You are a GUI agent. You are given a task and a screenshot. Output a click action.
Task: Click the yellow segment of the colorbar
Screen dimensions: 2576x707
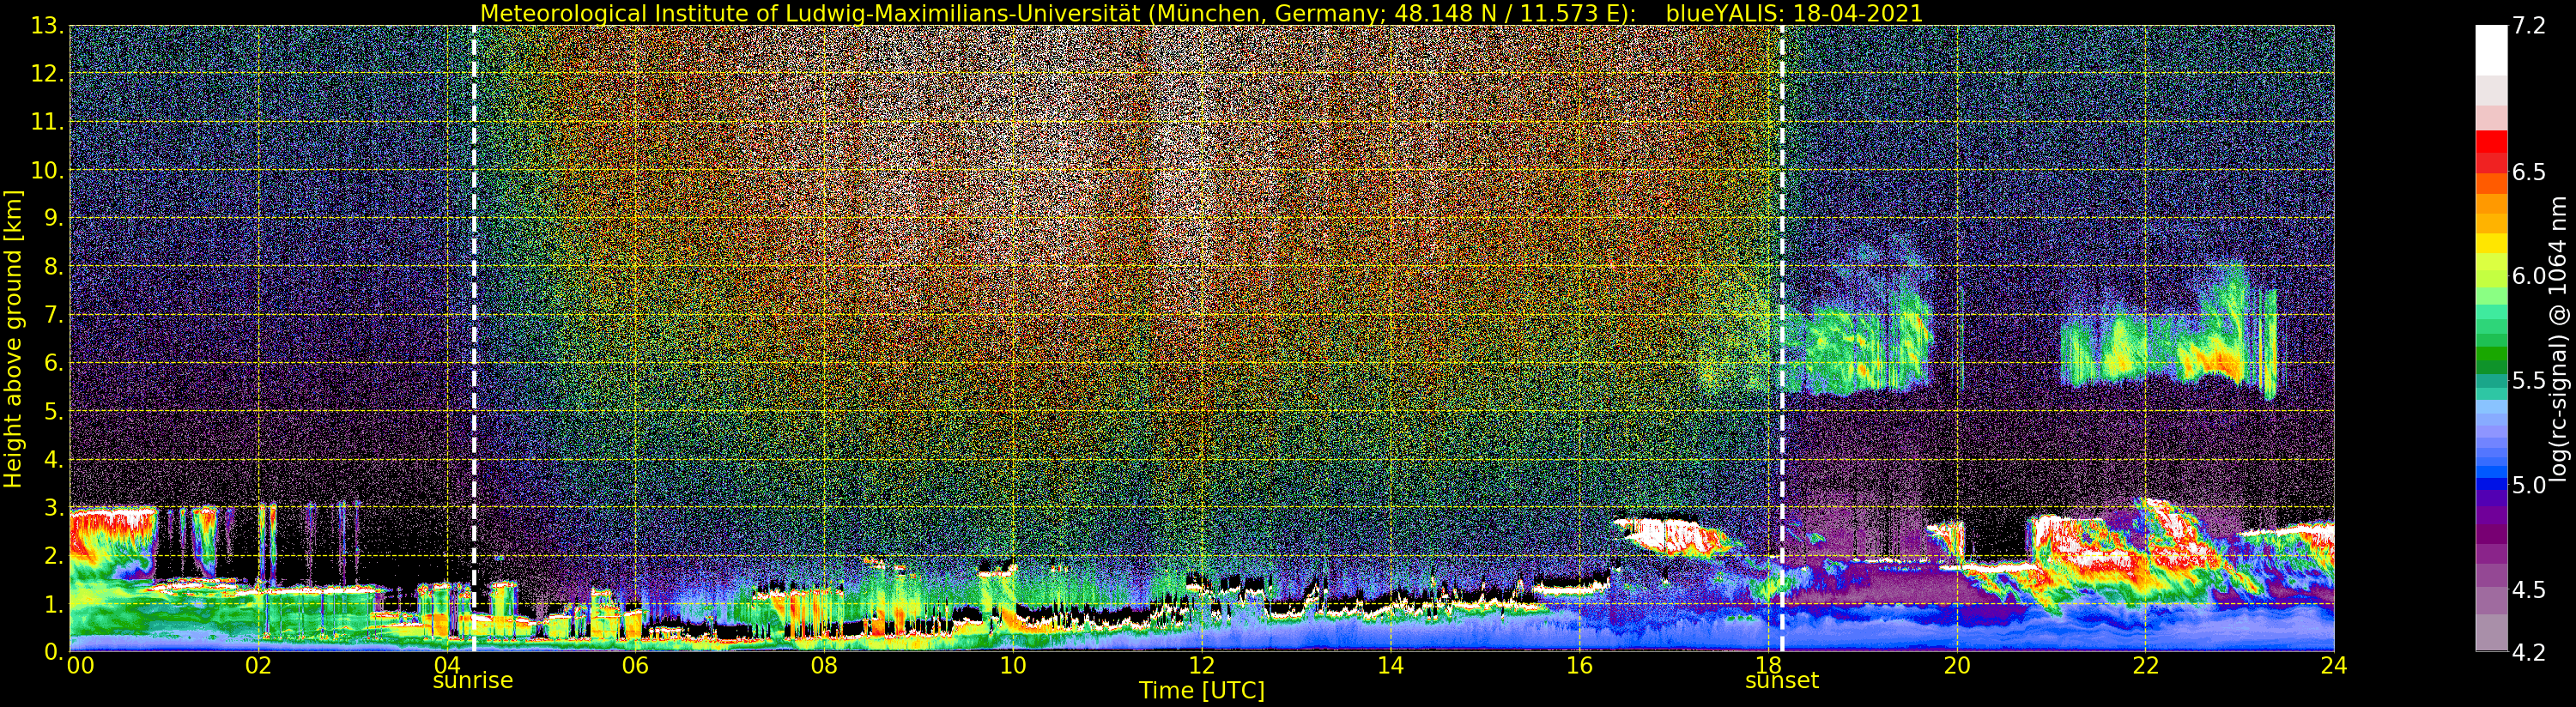coord(2491,243)
